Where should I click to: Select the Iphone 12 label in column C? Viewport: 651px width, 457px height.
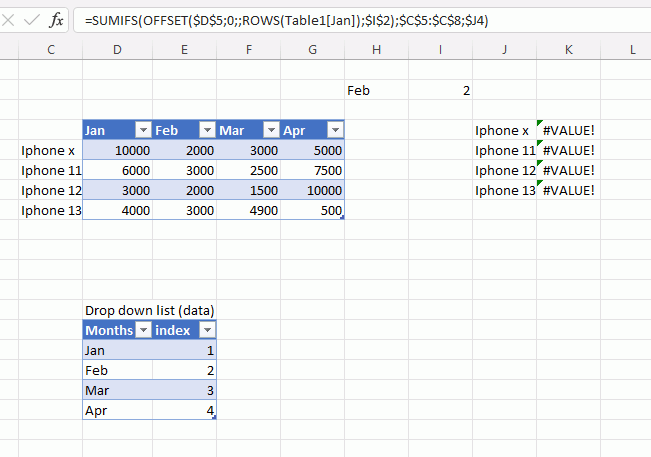[x=51, y=190]
